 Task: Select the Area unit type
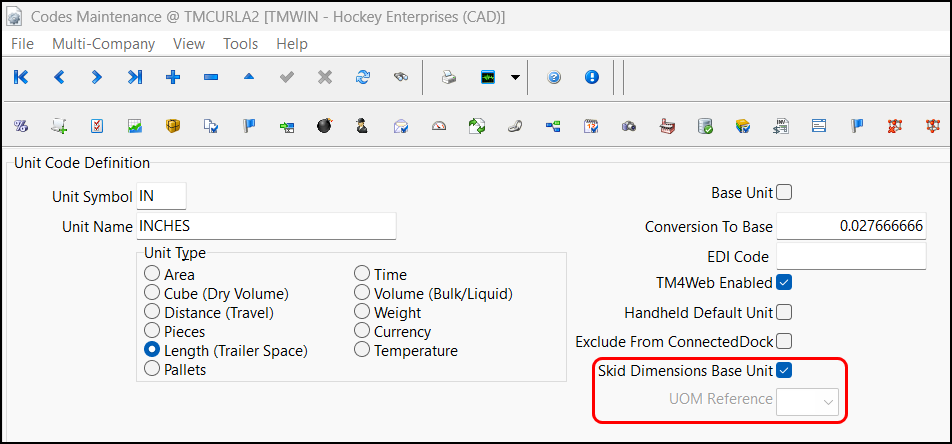click(152, 274)
